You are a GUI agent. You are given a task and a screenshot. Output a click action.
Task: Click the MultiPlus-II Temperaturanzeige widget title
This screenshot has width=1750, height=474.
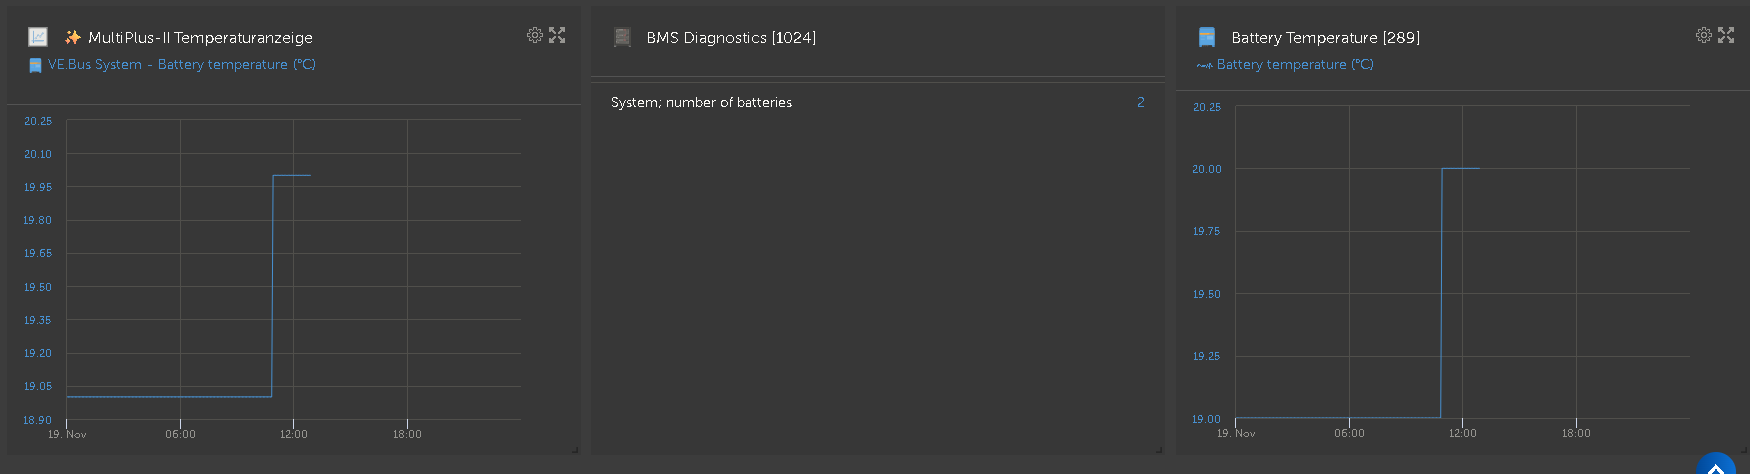200,38
